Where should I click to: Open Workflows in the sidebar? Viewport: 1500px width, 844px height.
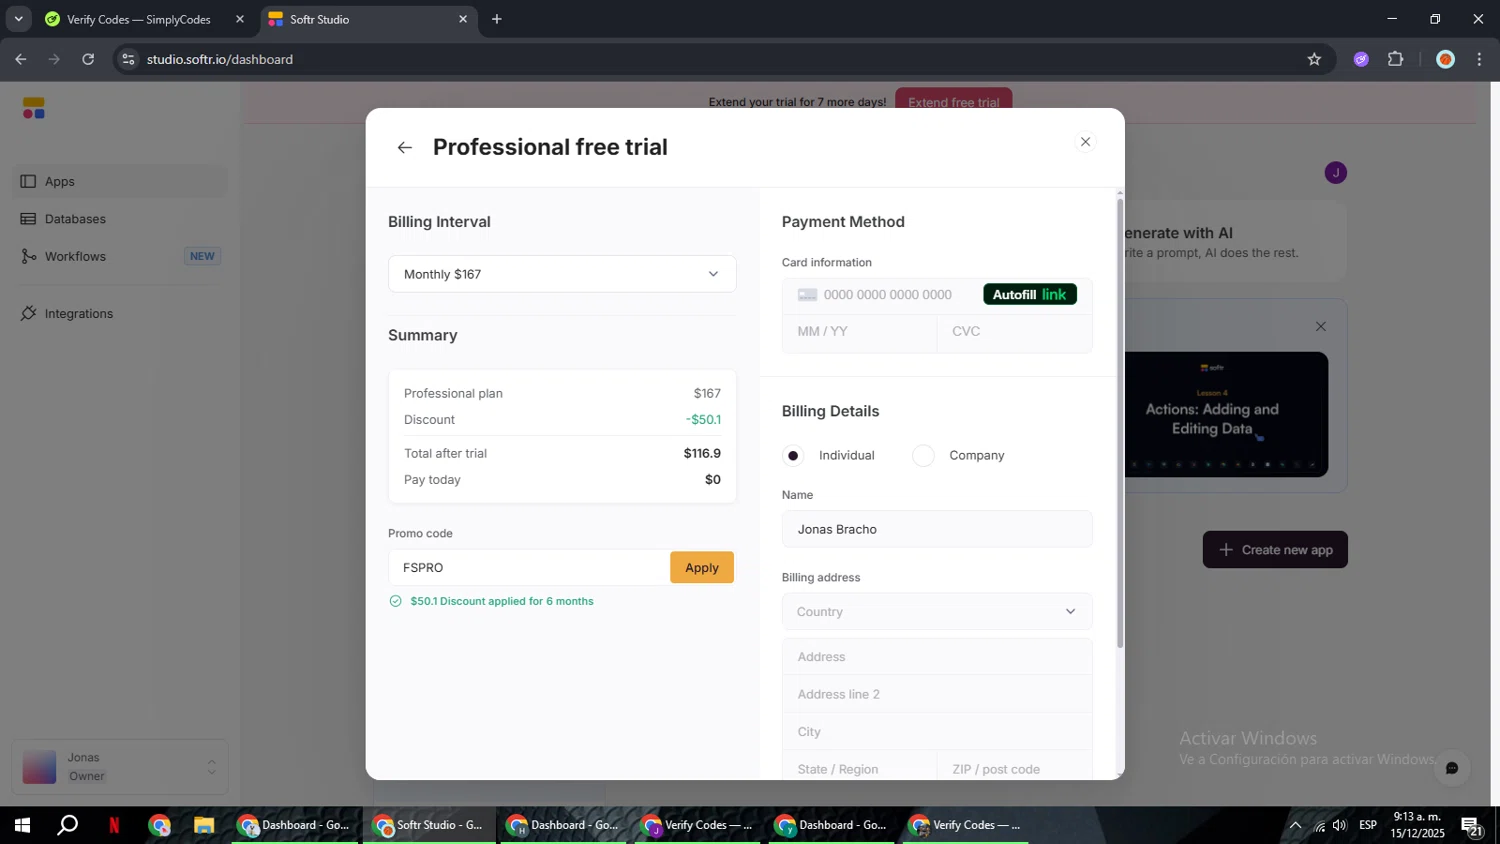[120, 257]
